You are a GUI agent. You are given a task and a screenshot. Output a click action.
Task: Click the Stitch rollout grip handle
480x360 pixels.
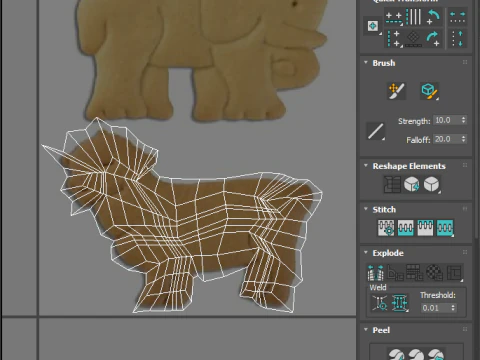coord(465,209)
